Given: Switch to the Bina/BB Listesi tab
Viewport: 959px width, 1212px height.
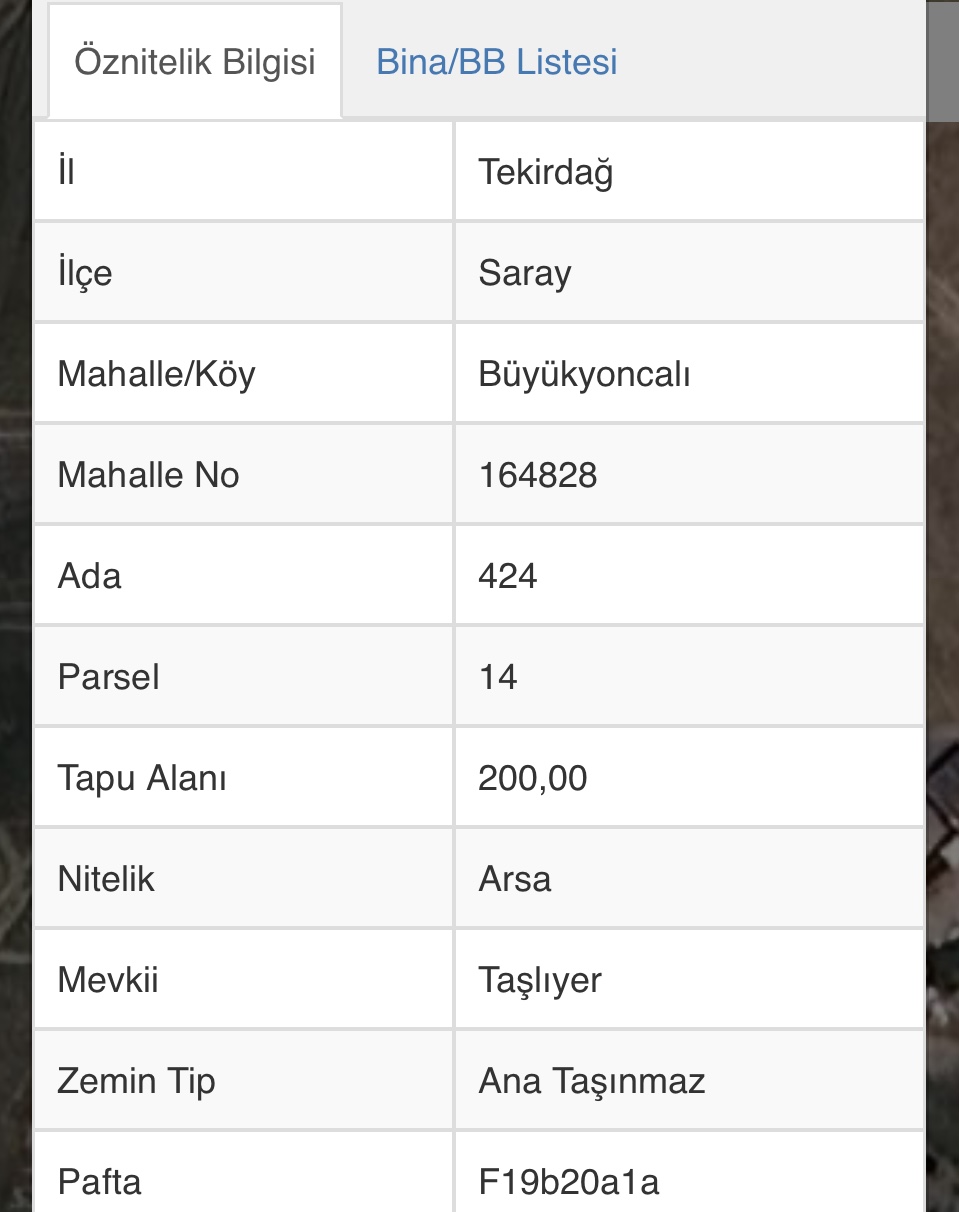Looking at the screenshot, I should pos(496,62).
